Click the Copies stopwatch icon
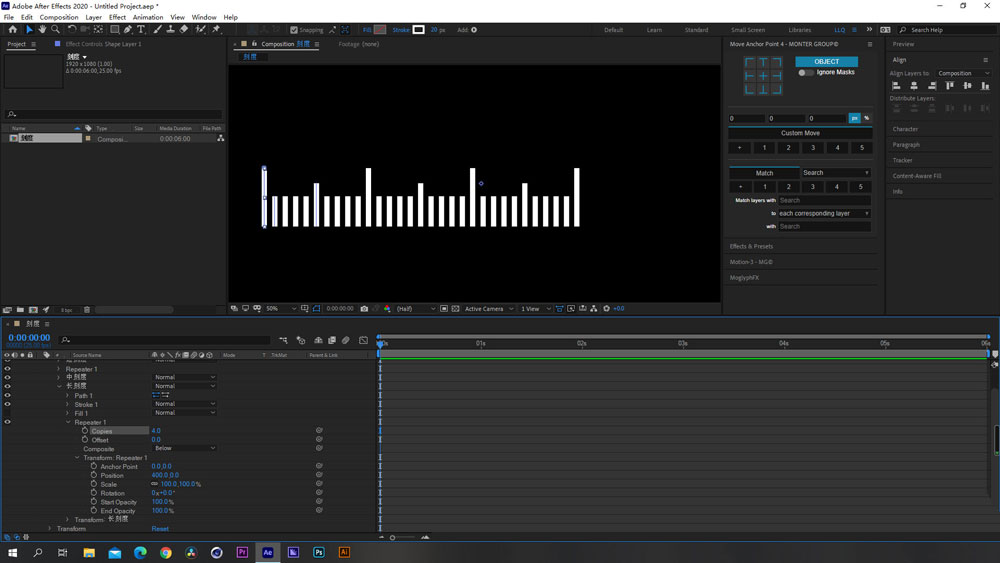The width and height of the screenshot is (1000, 563). coord(85,431)
